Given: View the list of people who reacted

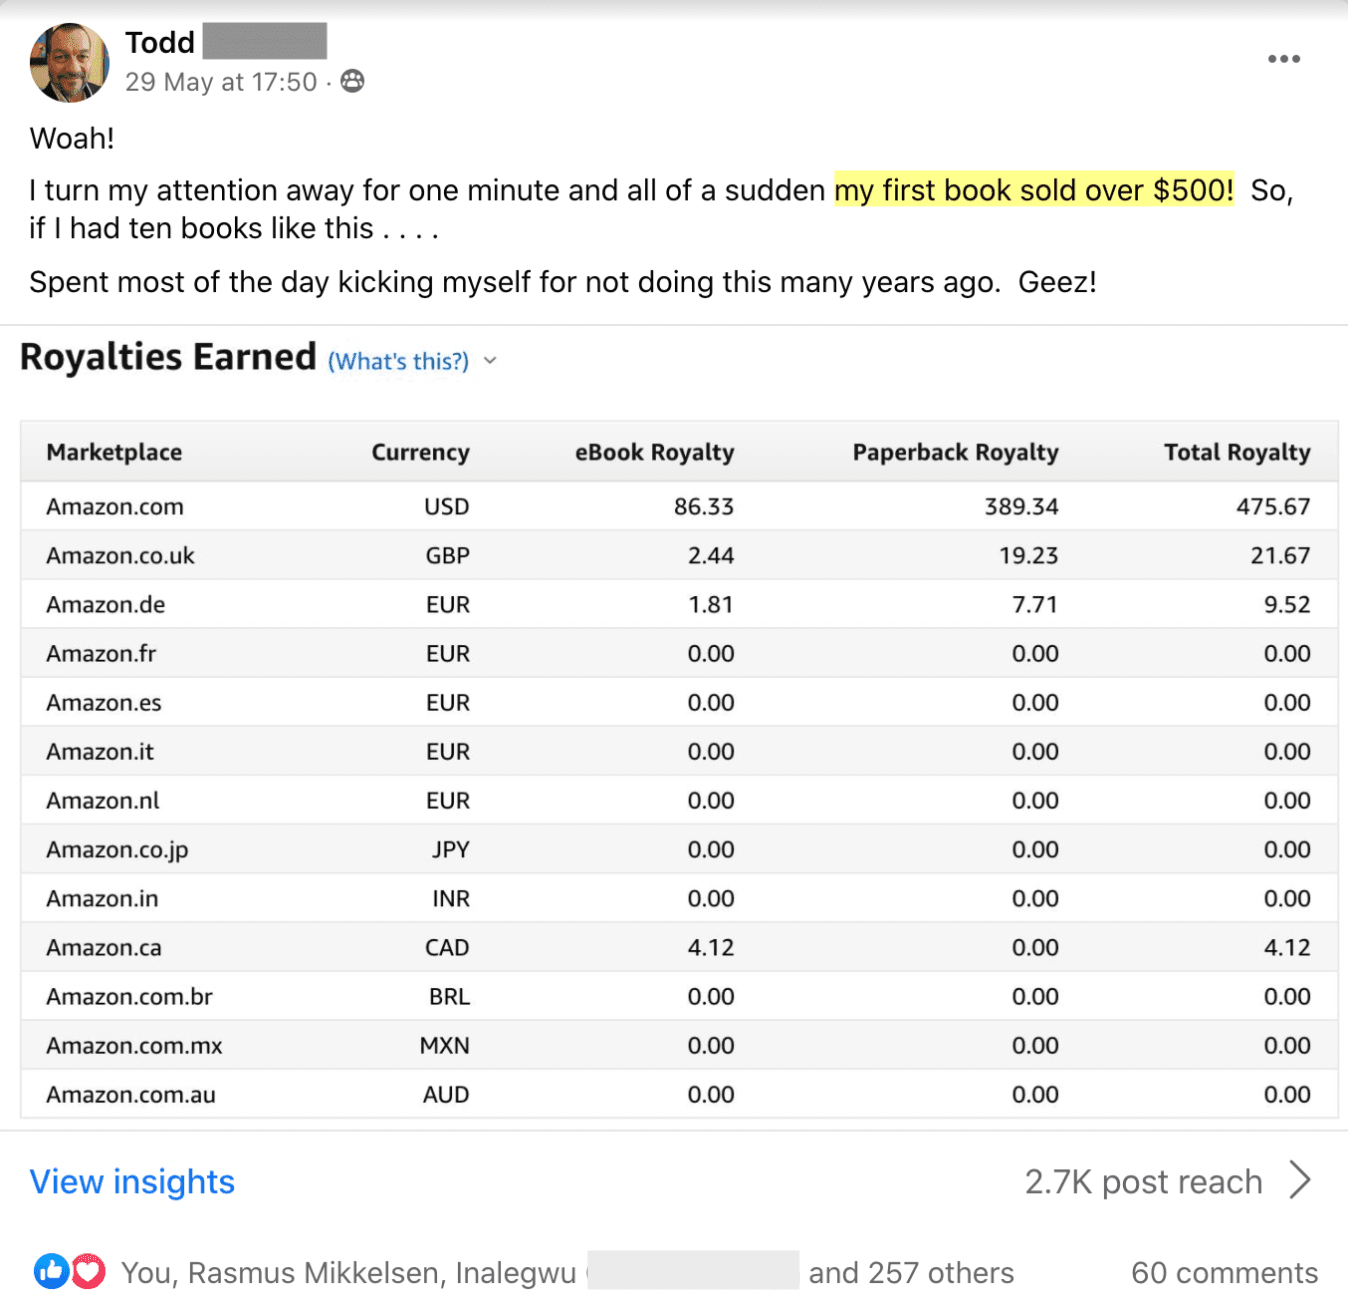Looking at the screenshot, I should point(567,1272).
